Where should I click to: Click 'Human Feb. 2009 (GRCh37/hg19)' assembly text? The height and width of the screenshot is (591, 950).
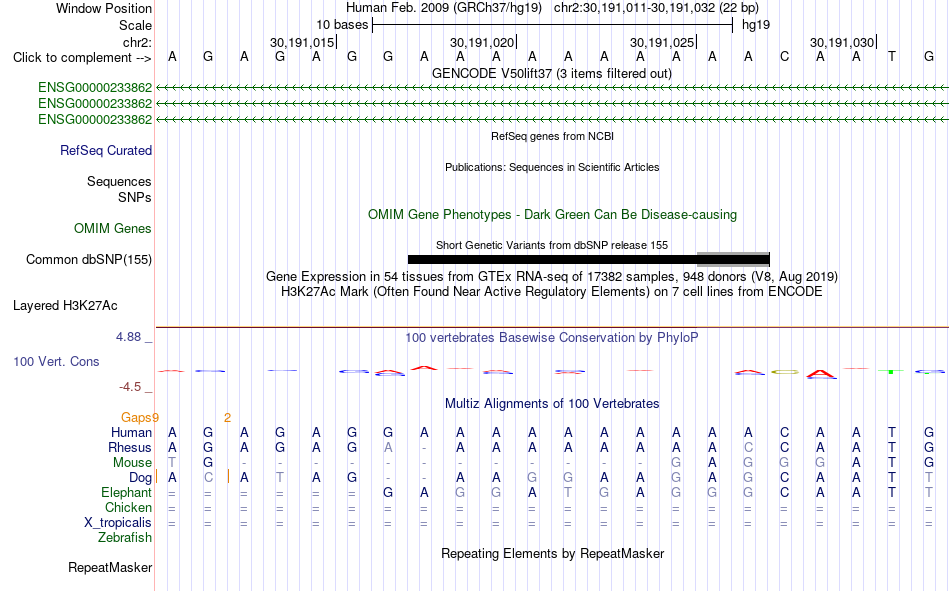(x=446, y=8)
